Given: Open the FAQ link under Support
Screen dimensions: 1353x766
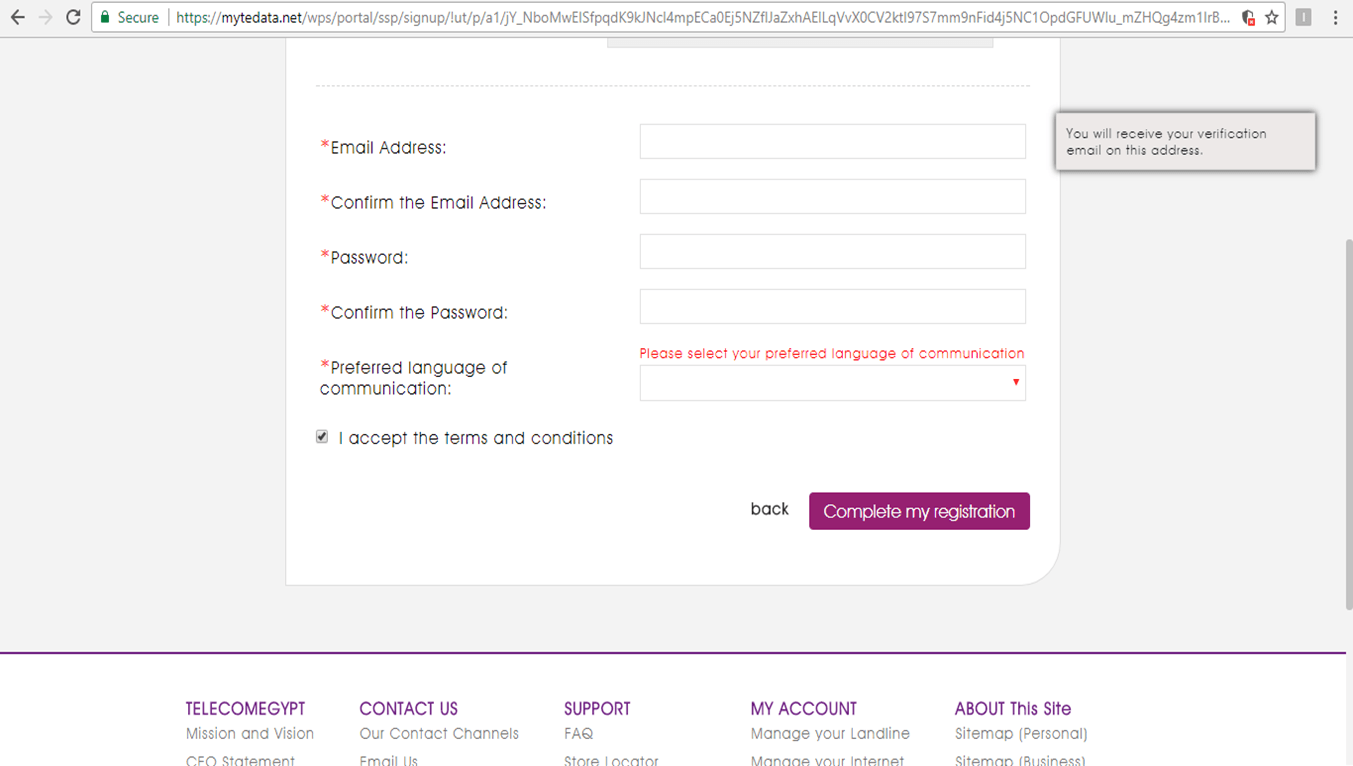Looking at the screenshot, I should pos(578,733).
